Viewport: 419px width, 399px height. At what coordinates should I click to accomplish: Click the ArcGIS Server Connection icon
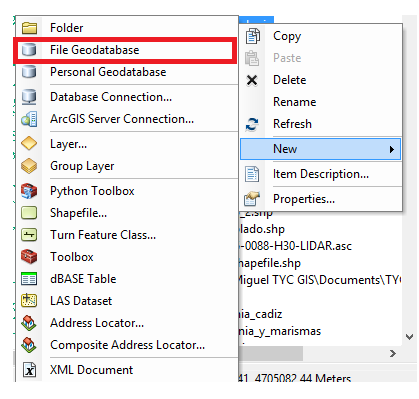(29, 119)
